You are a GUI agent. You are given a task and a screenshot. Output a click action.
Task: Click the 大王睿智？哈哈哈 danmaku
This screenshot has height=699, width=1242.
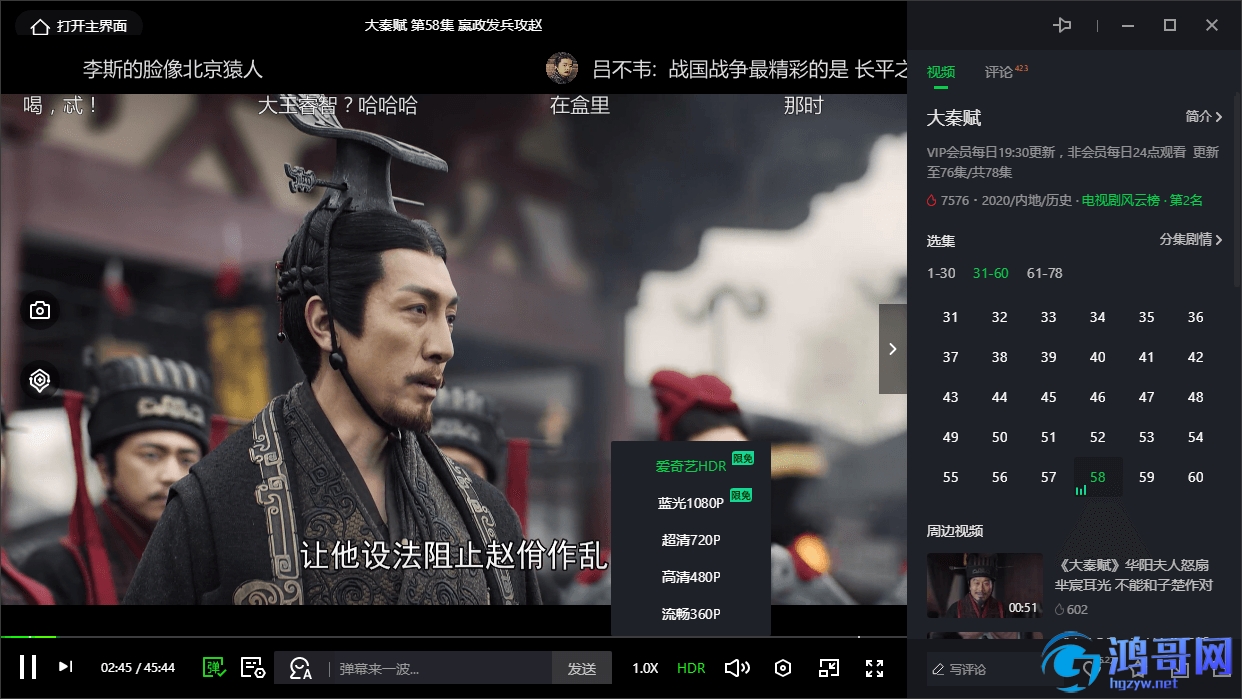(x=338, y=105)
